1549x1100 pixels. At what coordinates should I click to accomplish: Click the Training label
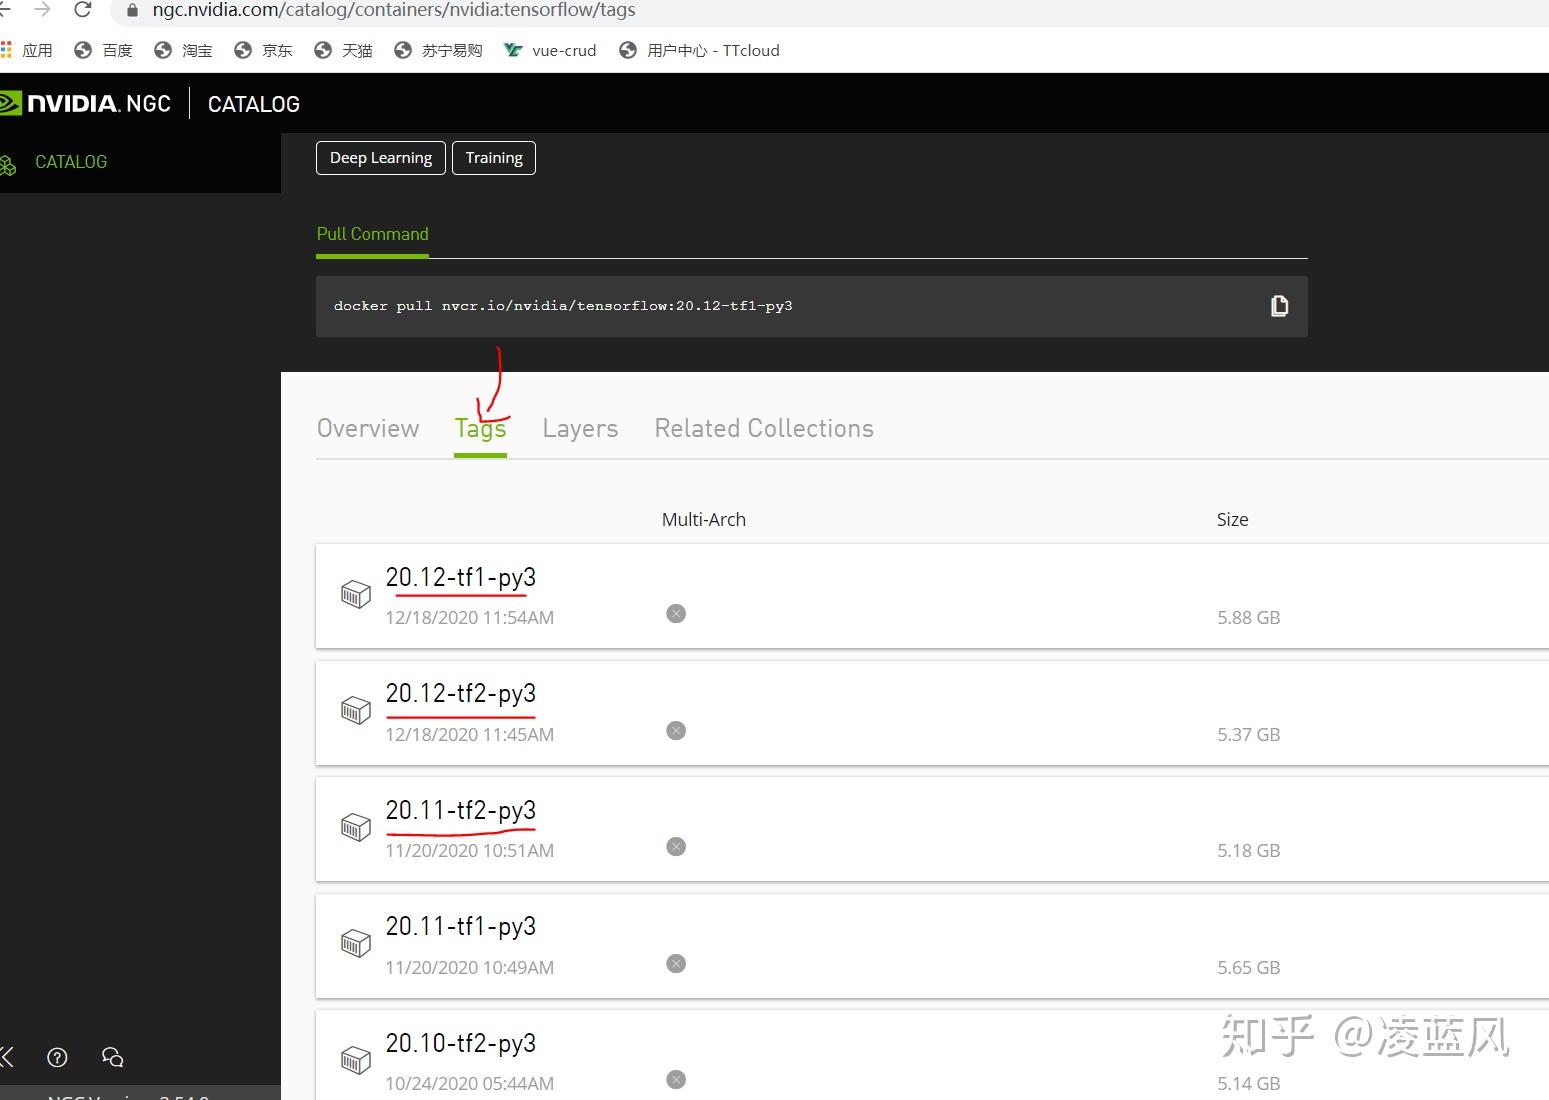(x=493, y=157)
